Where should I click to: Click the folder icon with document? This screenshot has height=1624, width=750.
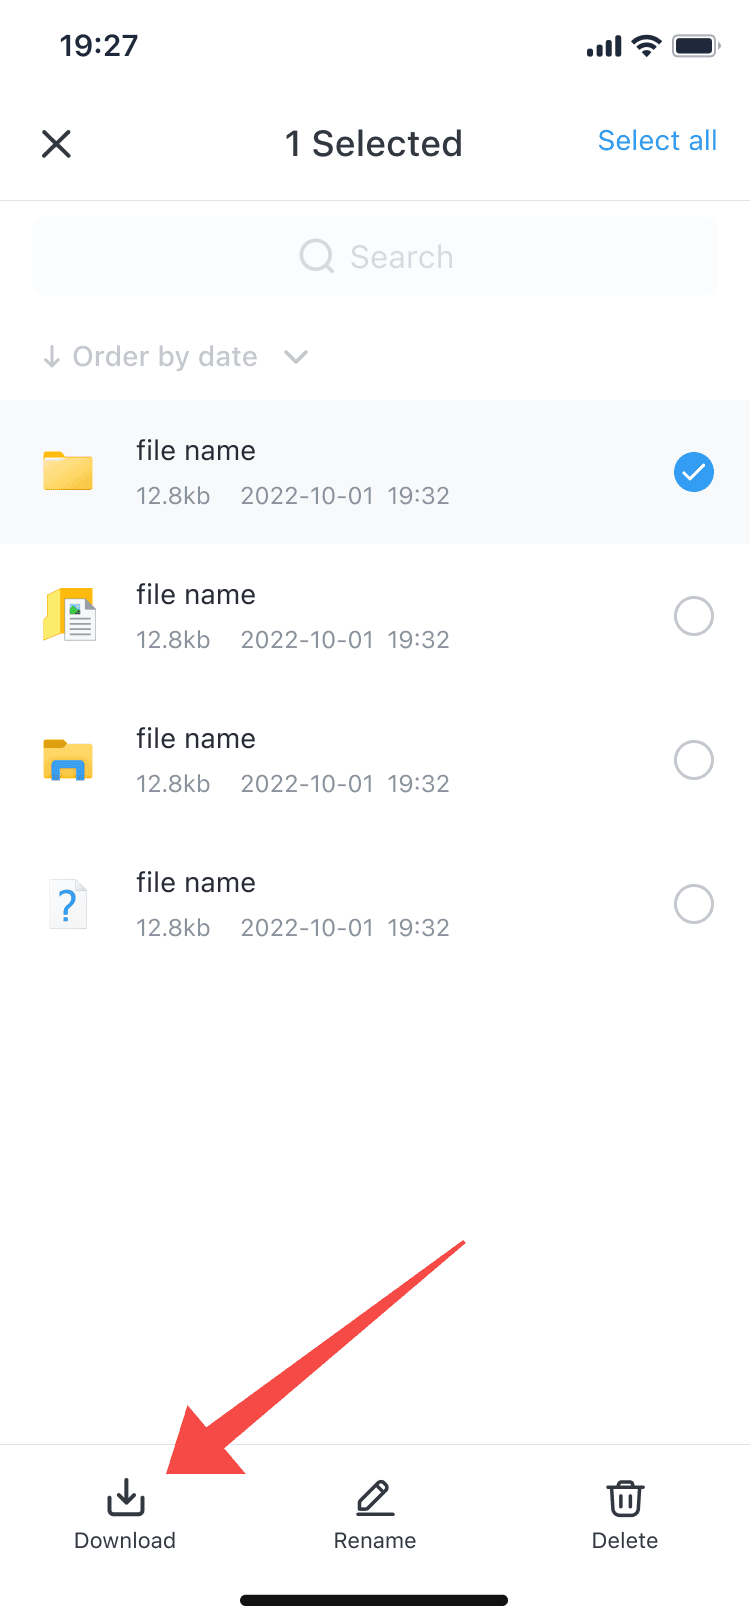69,614
